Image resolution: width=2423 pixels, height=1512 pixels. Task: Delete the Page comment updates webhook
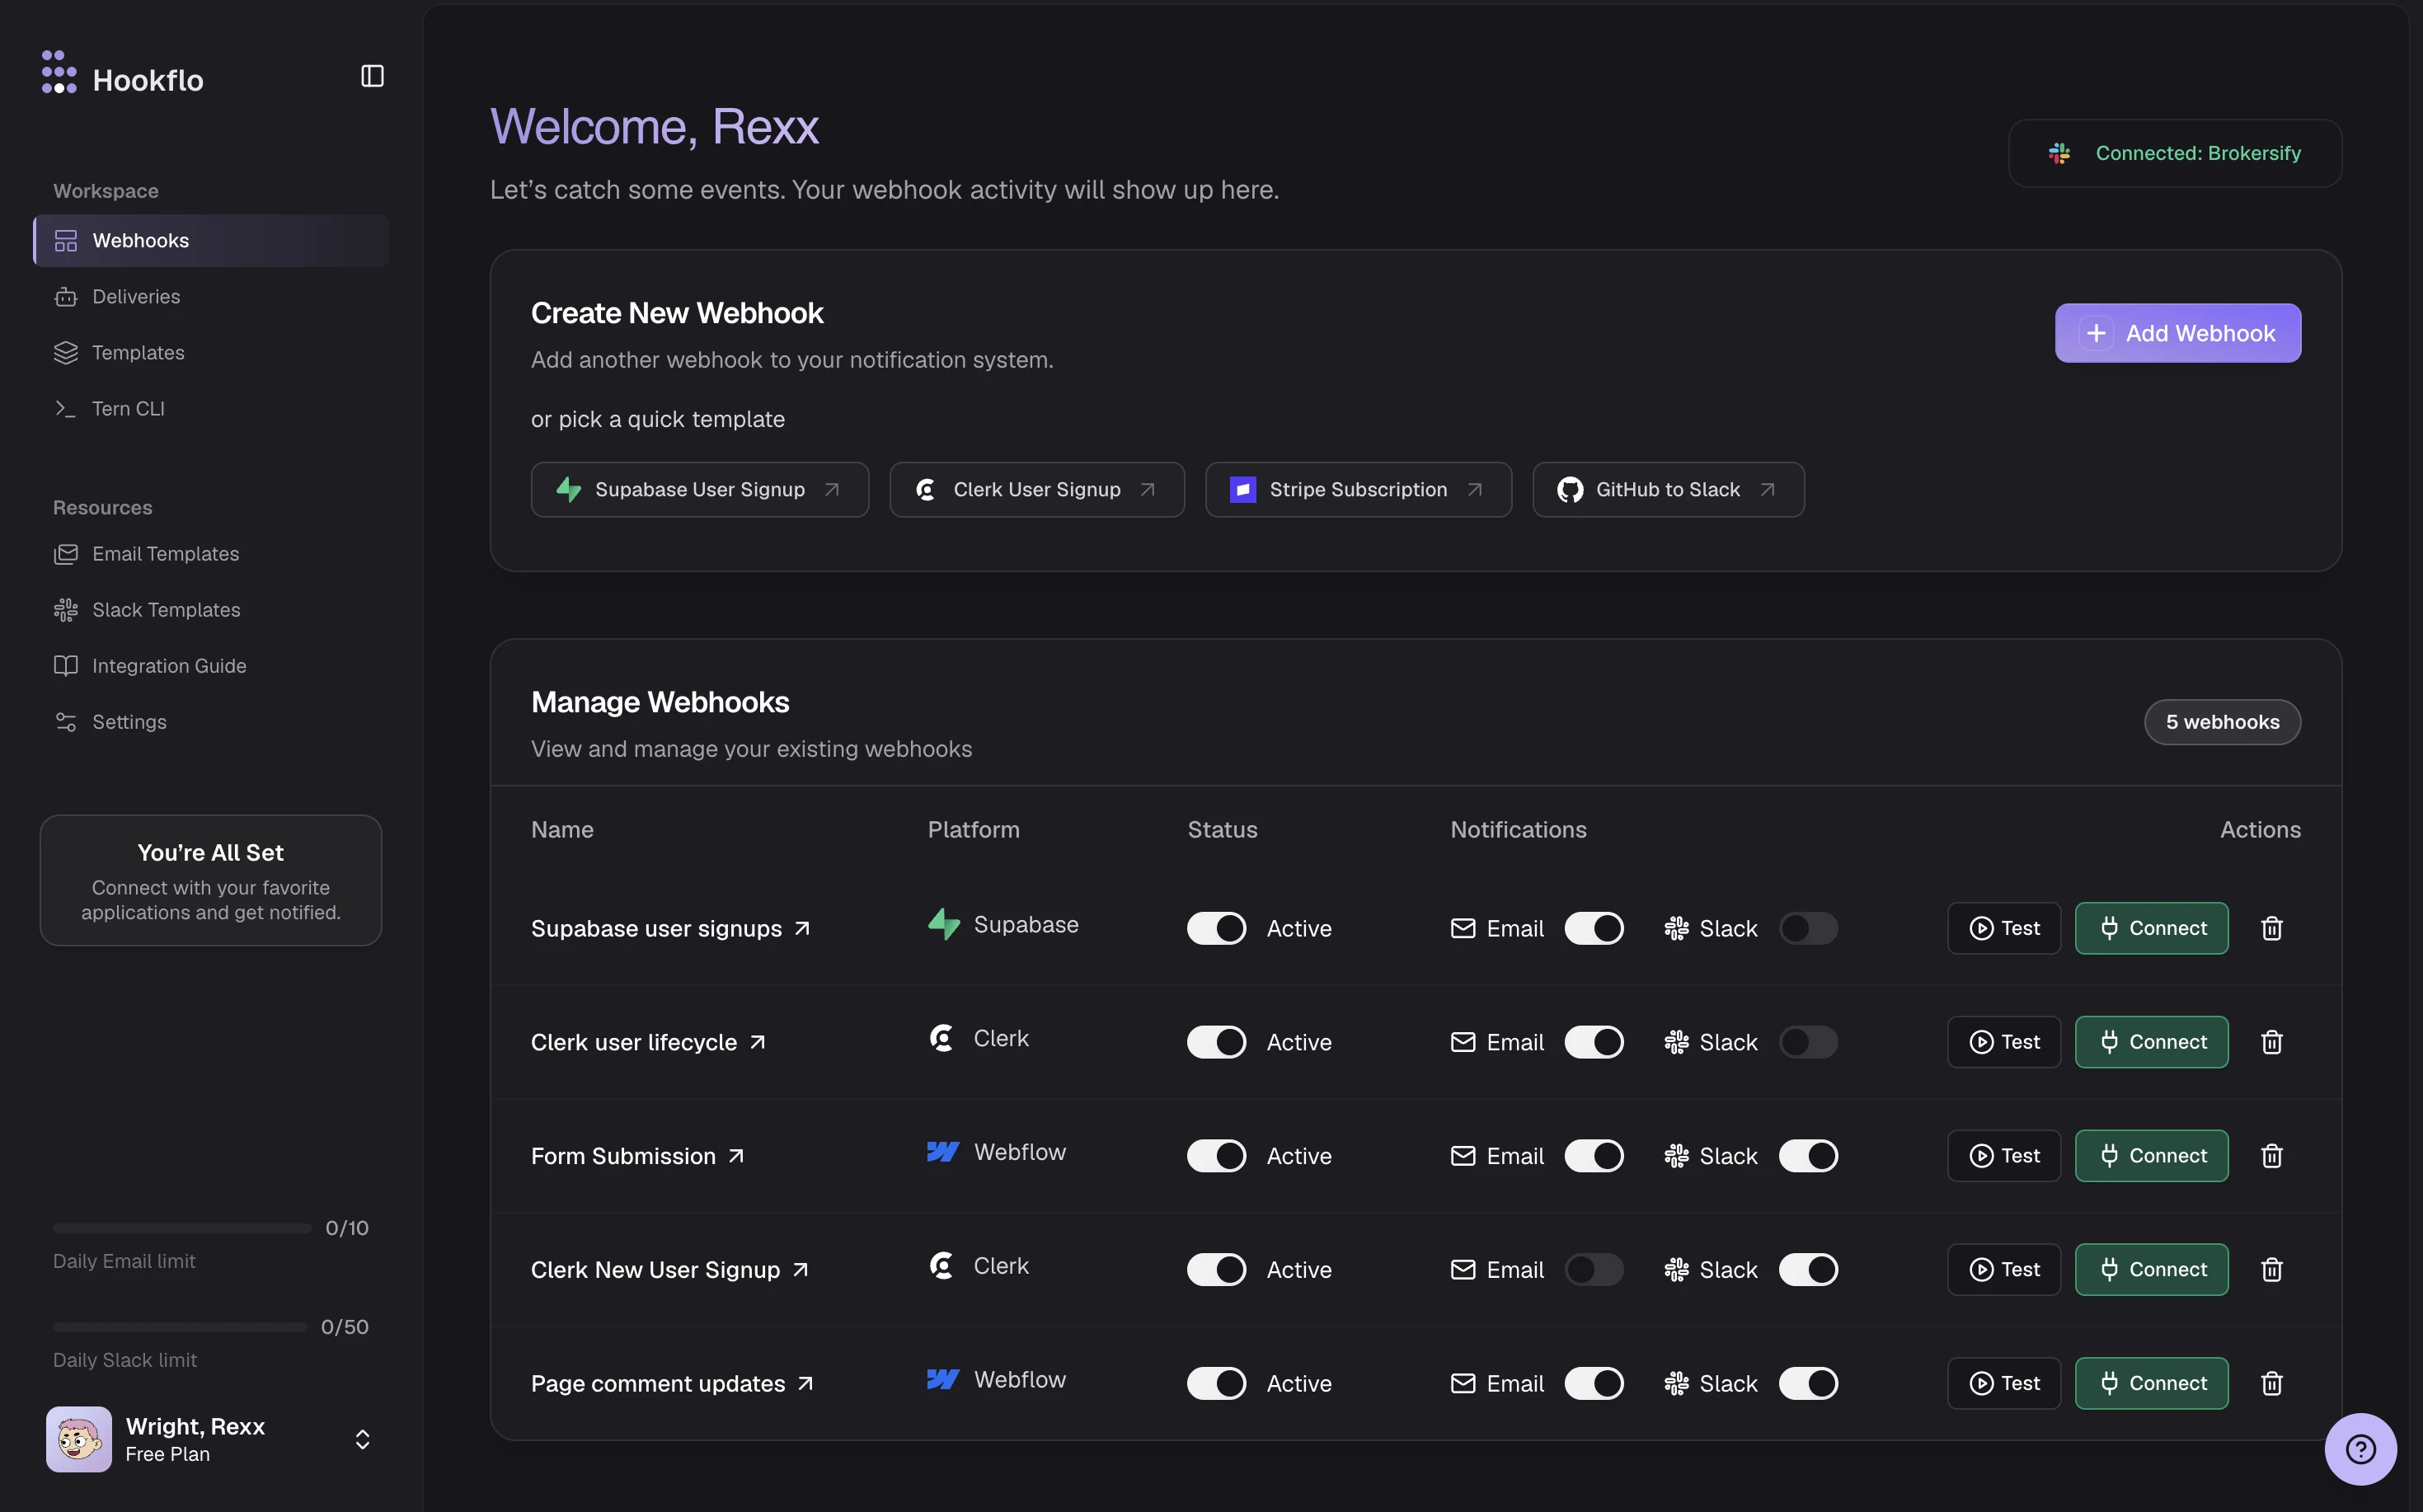pyautogui.click(x=2271, y=1383)
